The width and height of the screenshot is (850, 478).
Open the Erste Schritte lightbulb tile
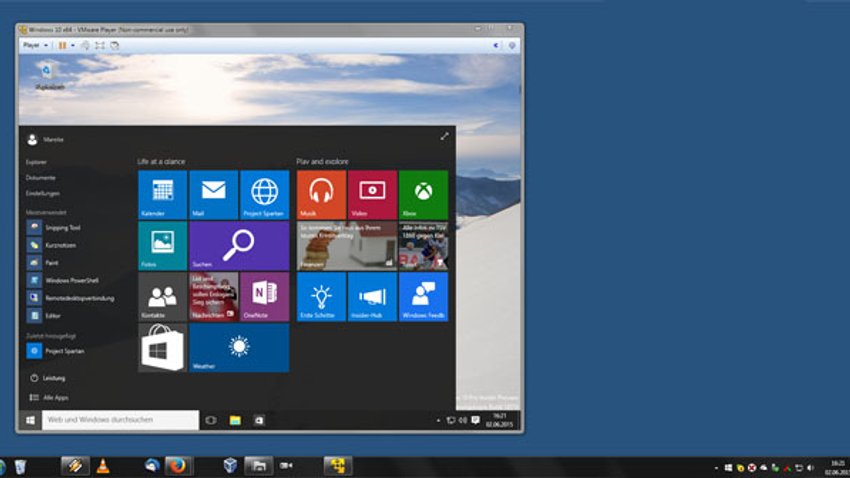(x=321, y=297)
